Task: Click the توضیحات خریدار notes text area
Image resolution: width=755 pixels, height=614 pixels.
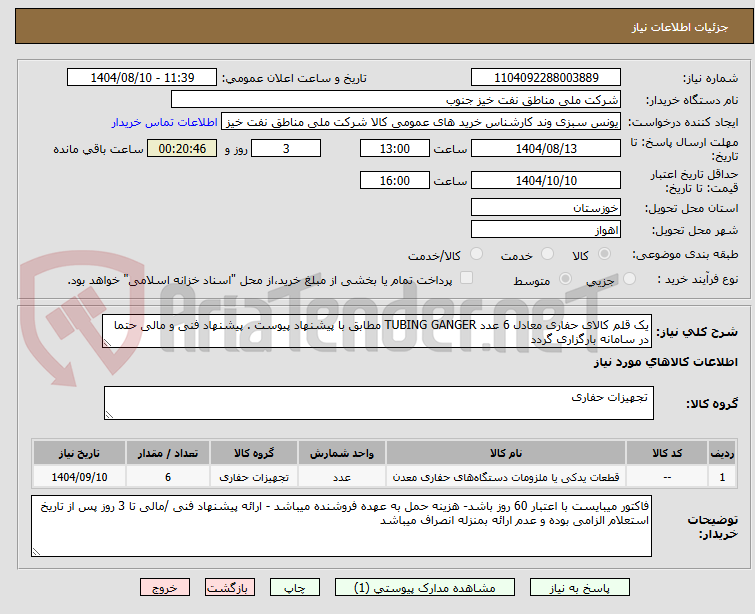Action: 341,526
